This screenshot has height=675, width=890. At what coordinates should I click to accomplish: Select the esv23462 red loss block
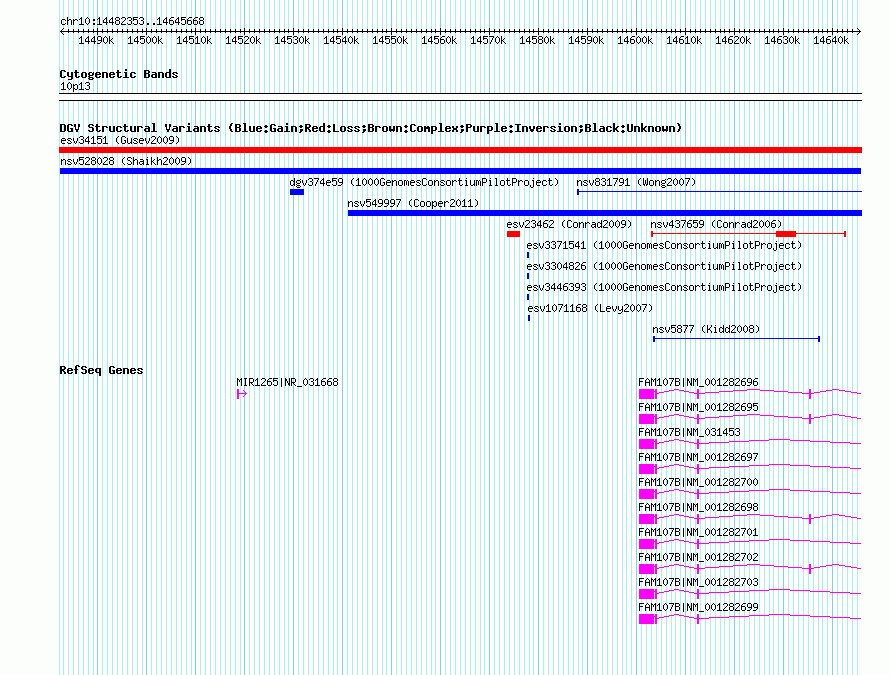513,234
